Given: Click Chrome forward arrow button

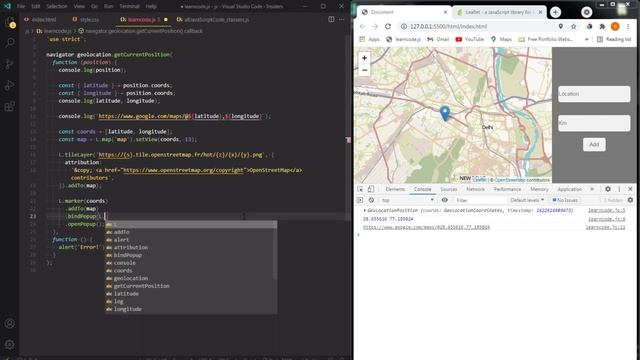Looking at the screenshot, I should coord(375,27).
